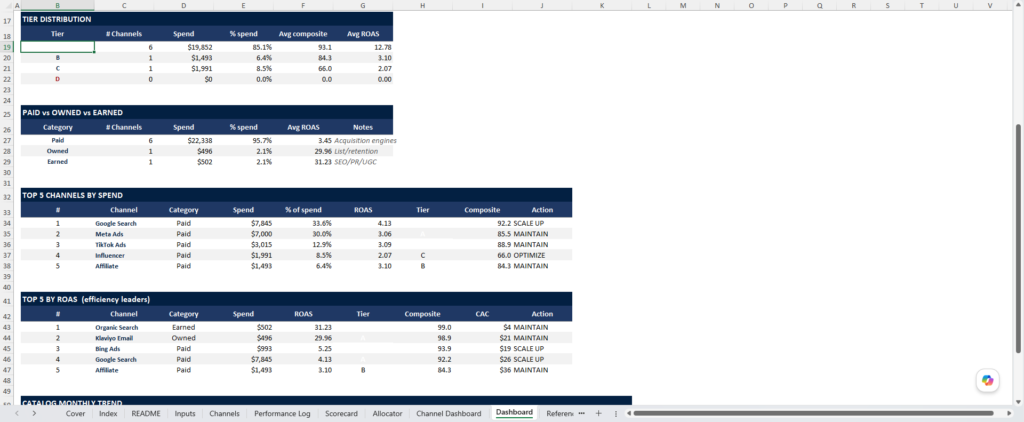Select the 12.78 Avg ROAS cell
The width and height of the screenshot is (1024, 422).
click(x=363, y=47)
